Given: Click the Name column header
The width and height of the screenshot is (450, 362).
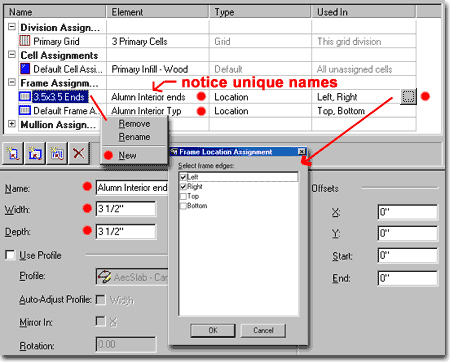Looking at the screenshot, I should [x=55, y=12].
